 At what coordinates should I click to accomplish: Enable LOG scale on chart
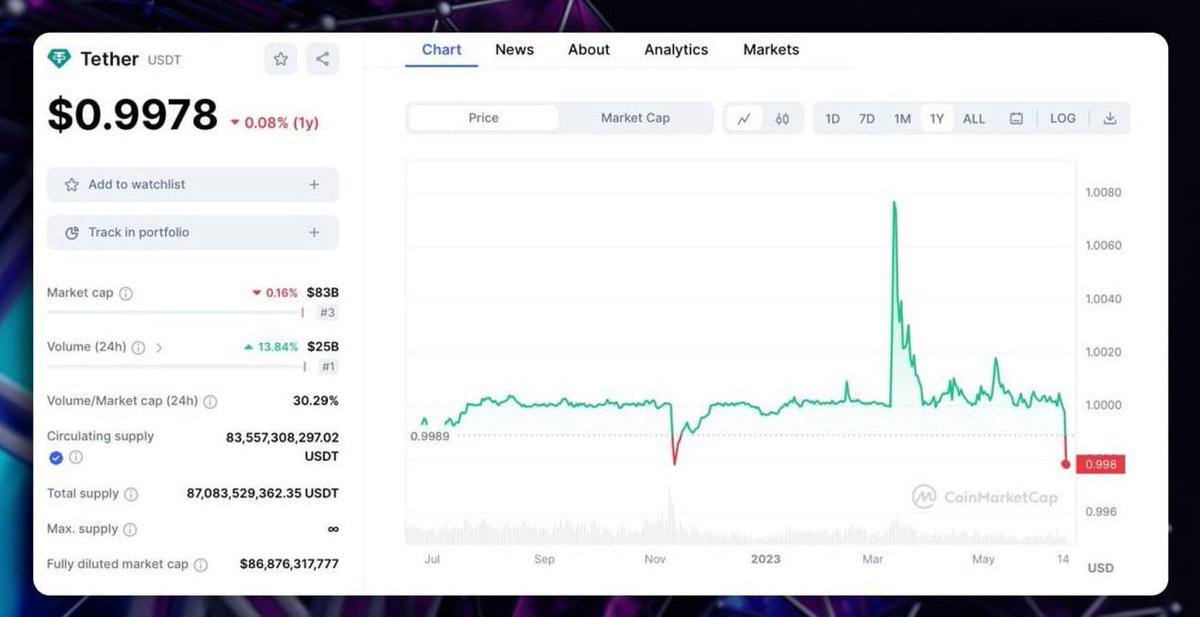tap(1063, 118)
